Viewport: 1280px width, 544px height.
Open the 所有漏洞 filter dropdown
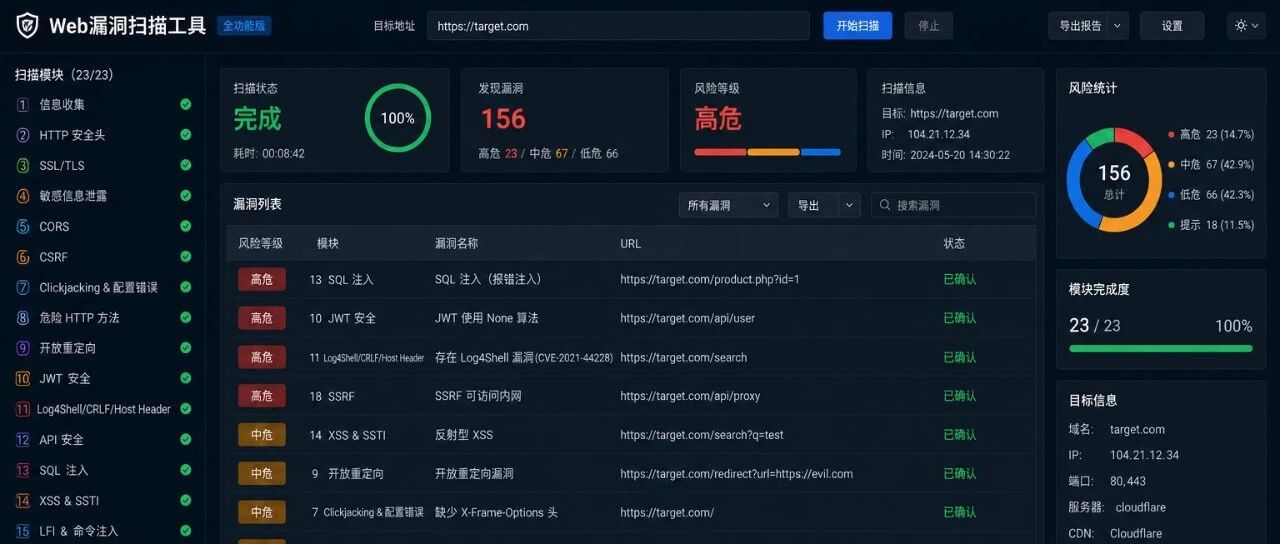pyautogui.click(x=728, y=205)
